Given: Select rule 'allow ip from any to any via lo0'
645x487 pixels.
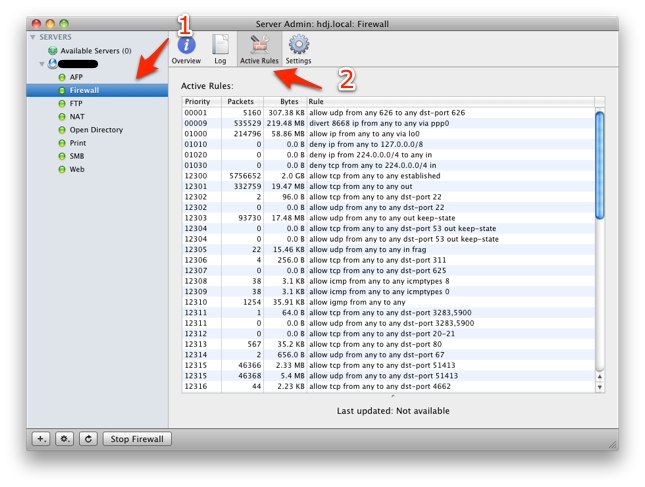Looking at the screenshot, I should (x=388, y=134).
